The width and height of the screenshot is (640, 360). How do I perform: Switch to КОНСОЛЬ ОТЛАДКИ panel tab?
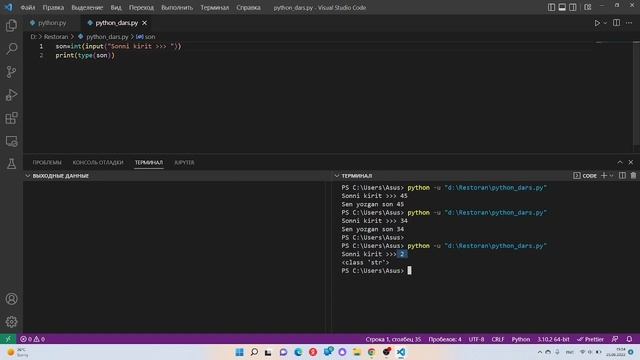pos(98,162)
